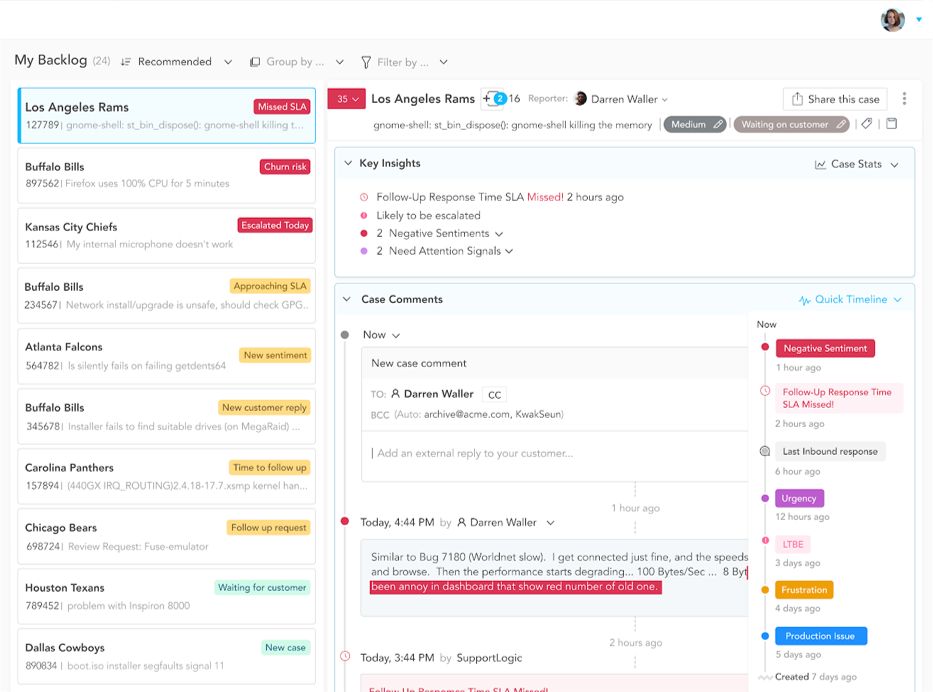Click the sort icon beside Recommended
The width and height of the screenshot is (933, 692).
[126, 62]
